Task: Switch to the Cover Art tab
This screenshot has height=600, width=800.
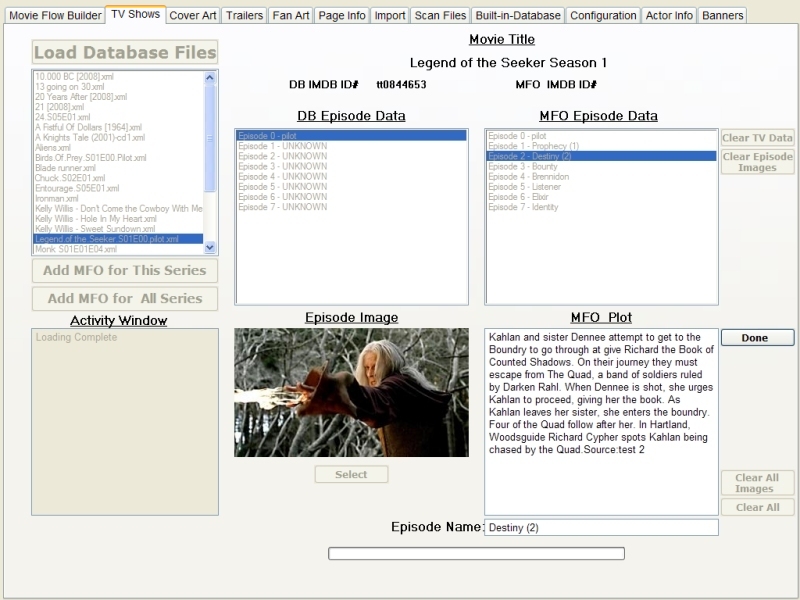Action: pyautogui.click(x=191, y=16)
